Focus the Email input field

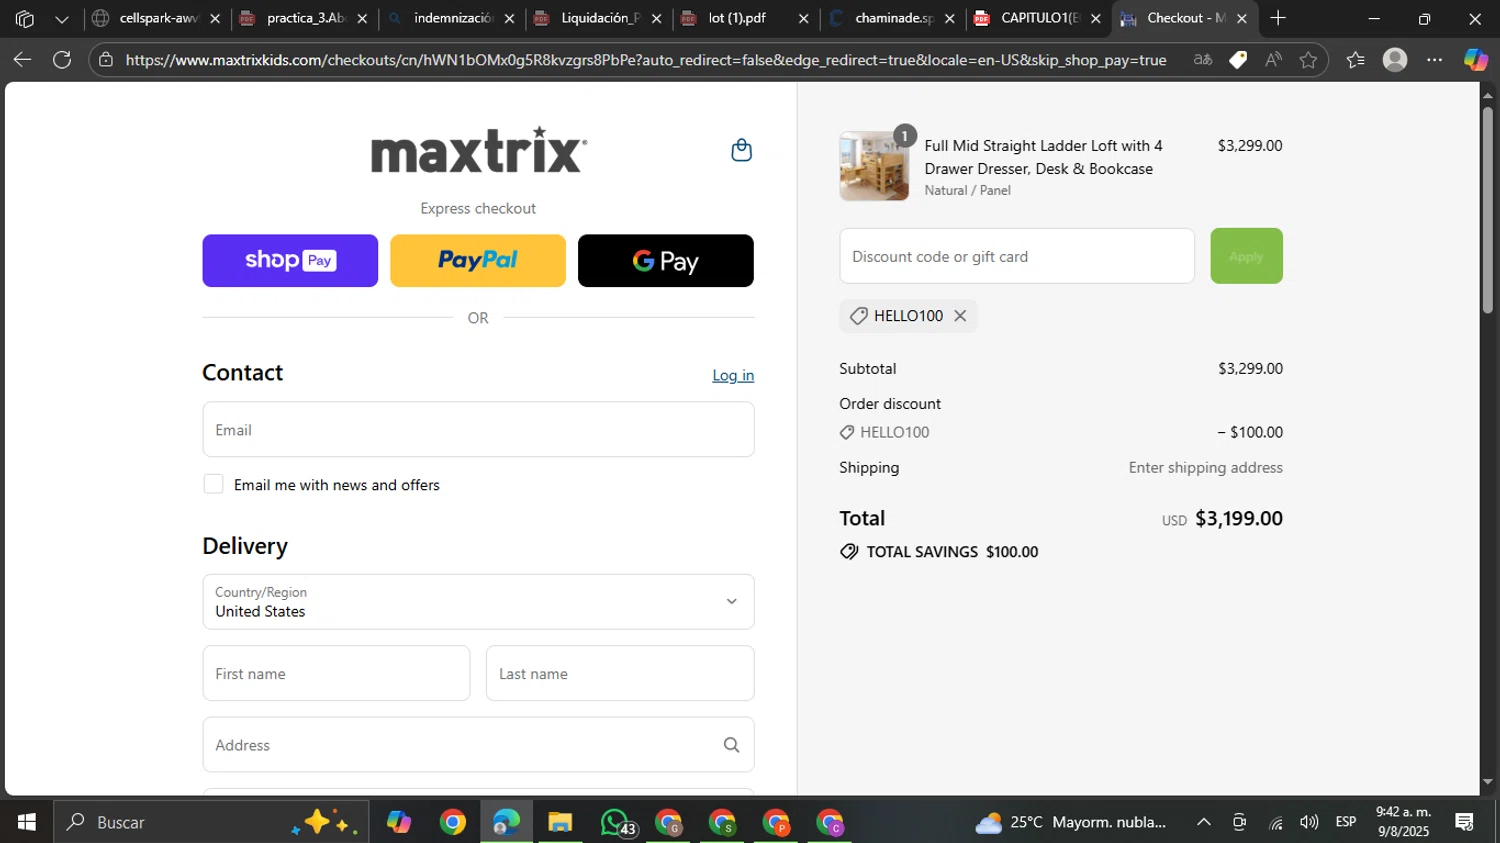point(478,430)
